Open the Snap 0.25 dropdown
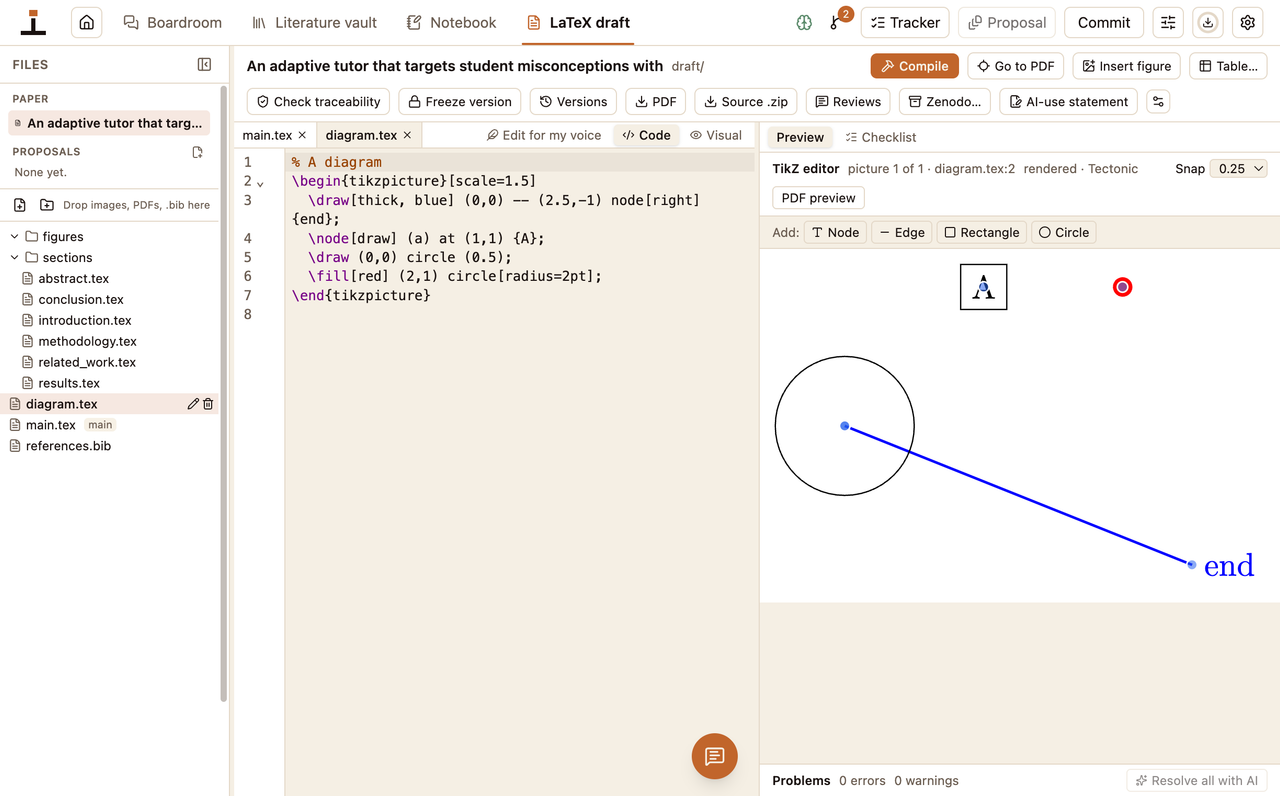This screenshot has width=1280, height=796. tap(1238, 169)
